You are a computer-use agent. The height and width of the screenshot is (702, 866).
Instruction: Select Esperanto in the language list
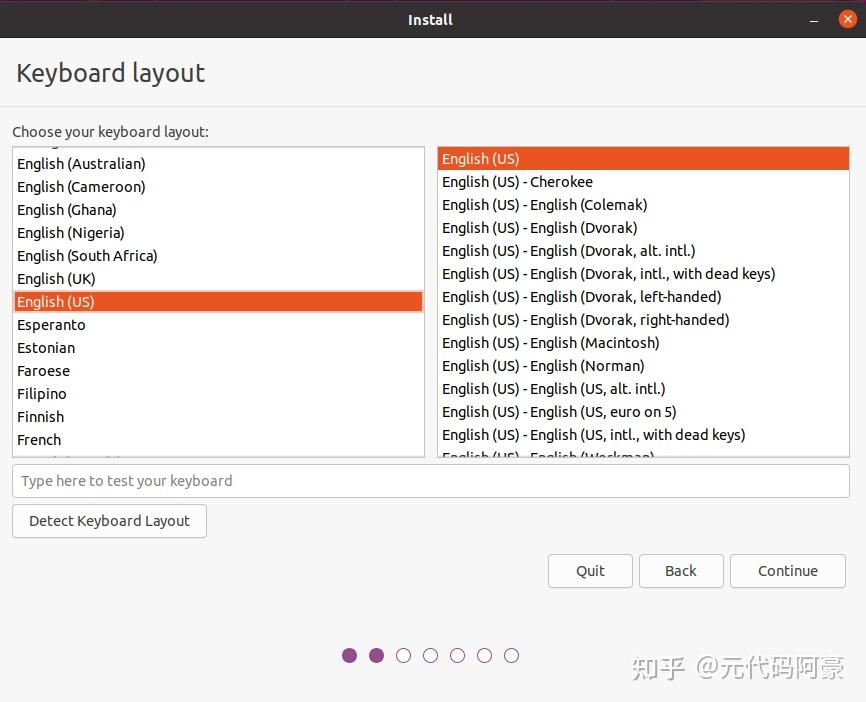click(50, 324)
